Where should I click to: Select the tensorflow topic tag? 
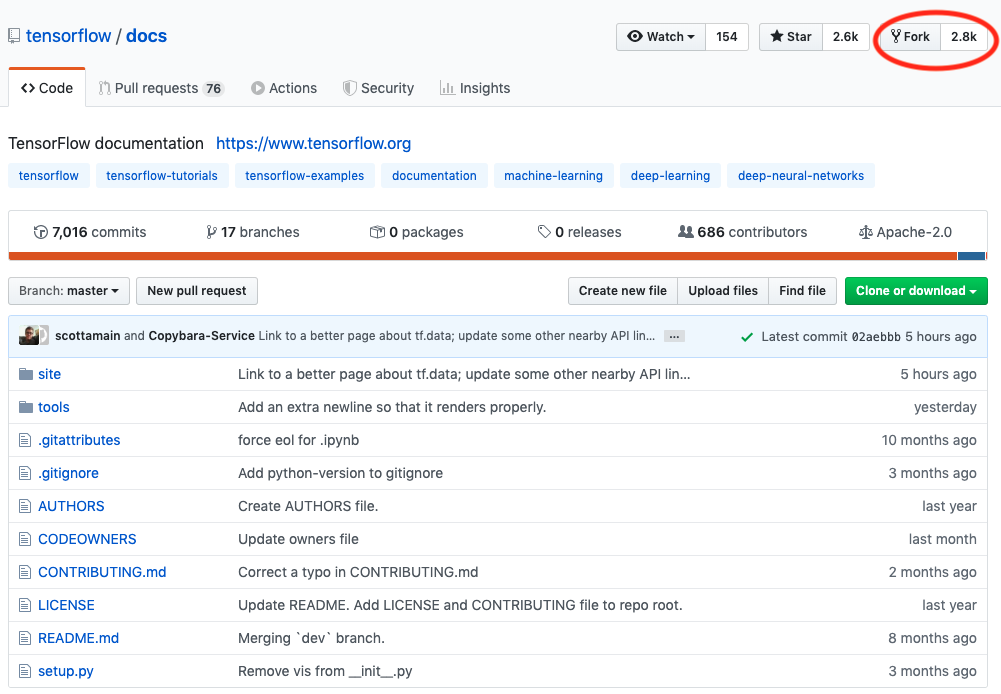point(49,176)
